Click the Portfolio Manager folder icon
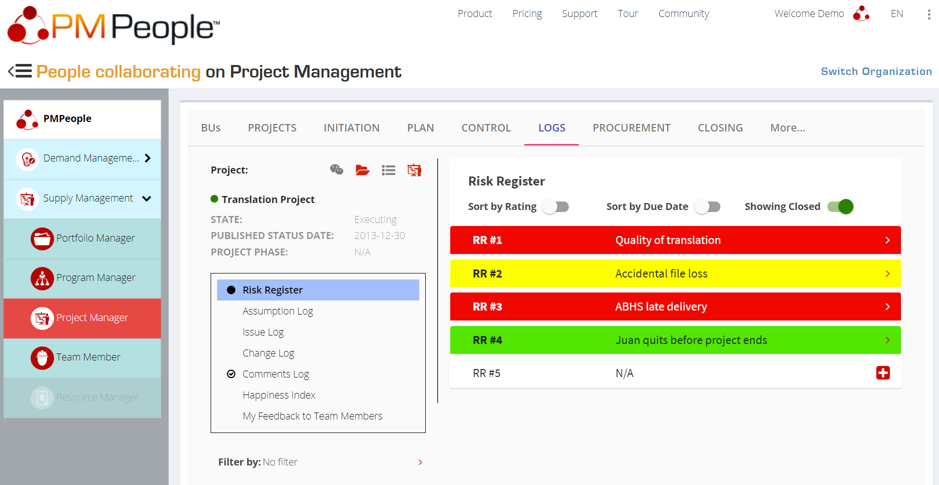The height and width of the screenshot is (485, 939). pyautogui.click(x=42, y=238)
